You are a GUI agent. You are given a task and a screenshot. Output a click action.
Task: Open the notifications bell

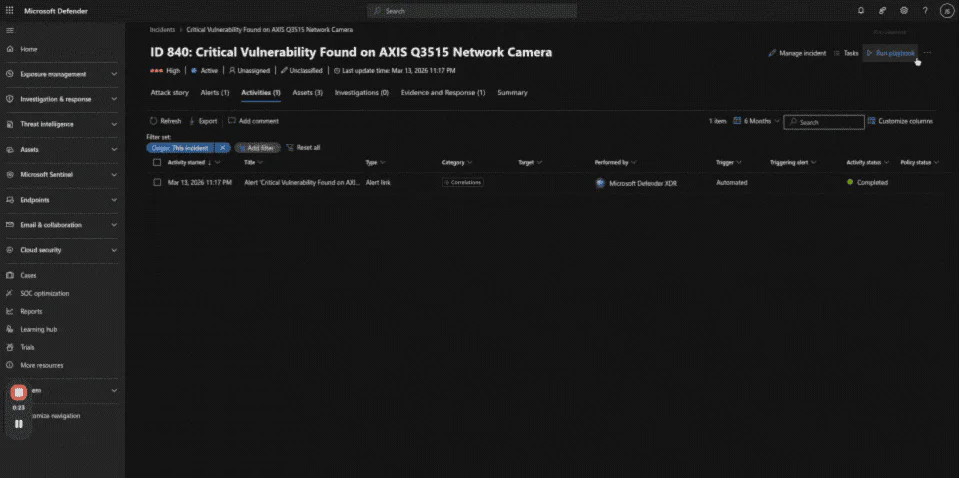860,10
